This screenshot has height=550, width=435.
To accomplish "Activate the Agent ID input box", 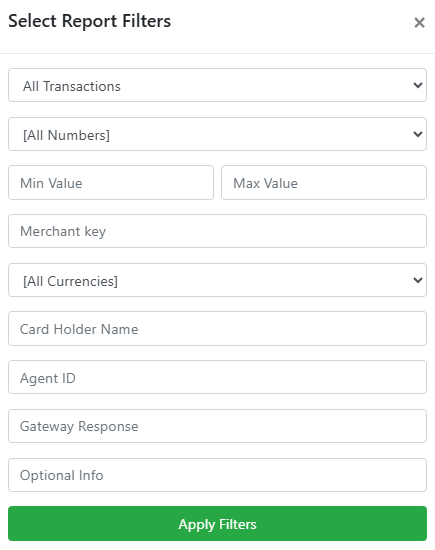I will click(218, 377).
